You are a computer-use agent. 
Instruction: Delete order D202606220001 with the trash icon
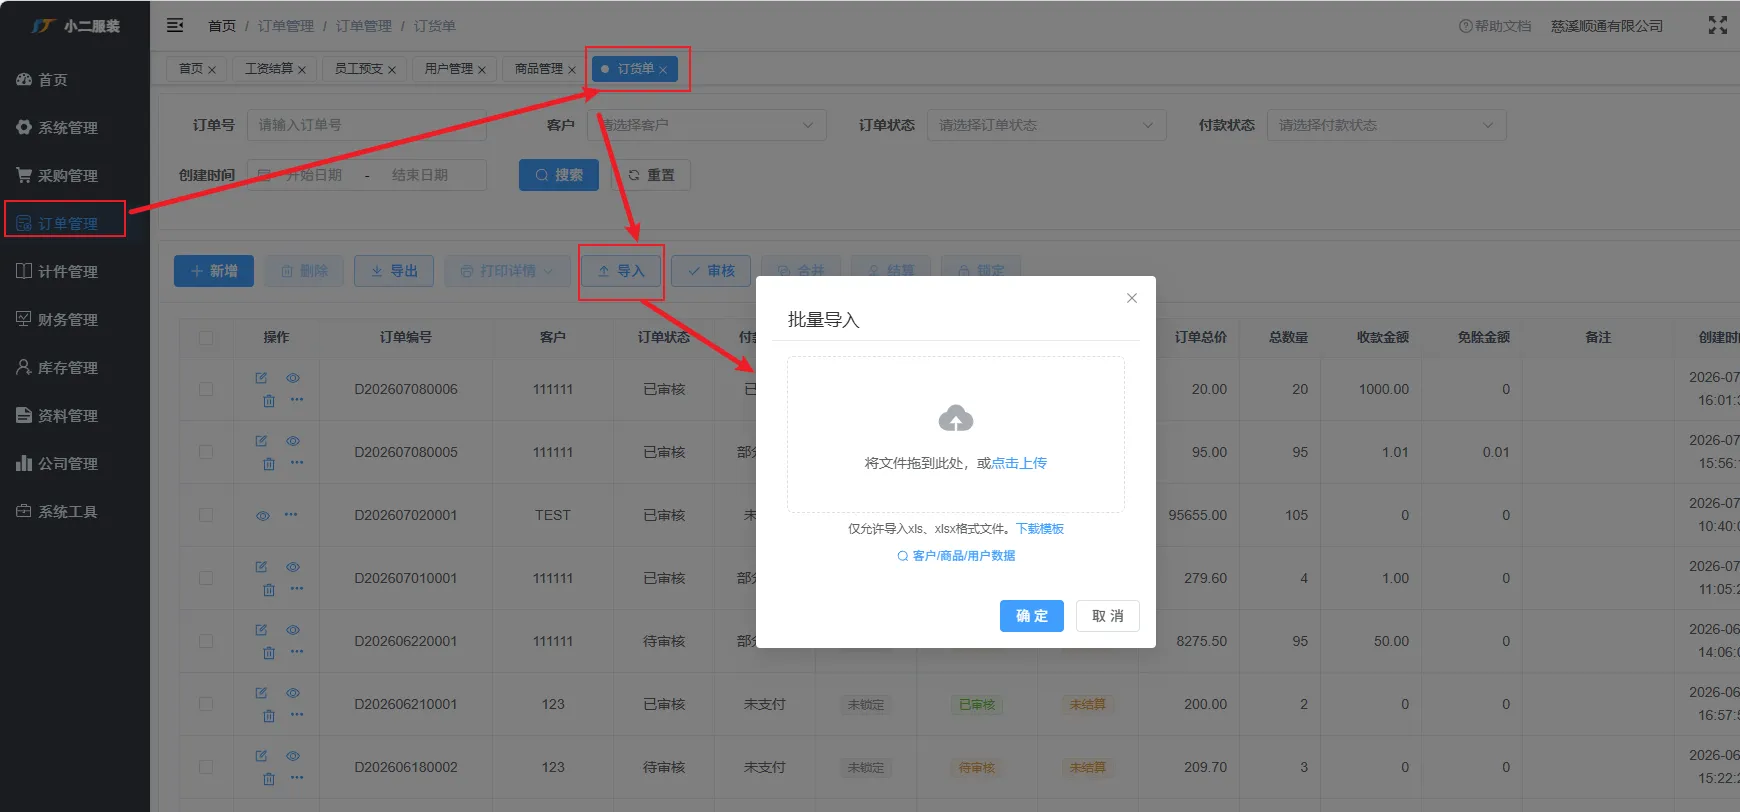coord(269,652)
